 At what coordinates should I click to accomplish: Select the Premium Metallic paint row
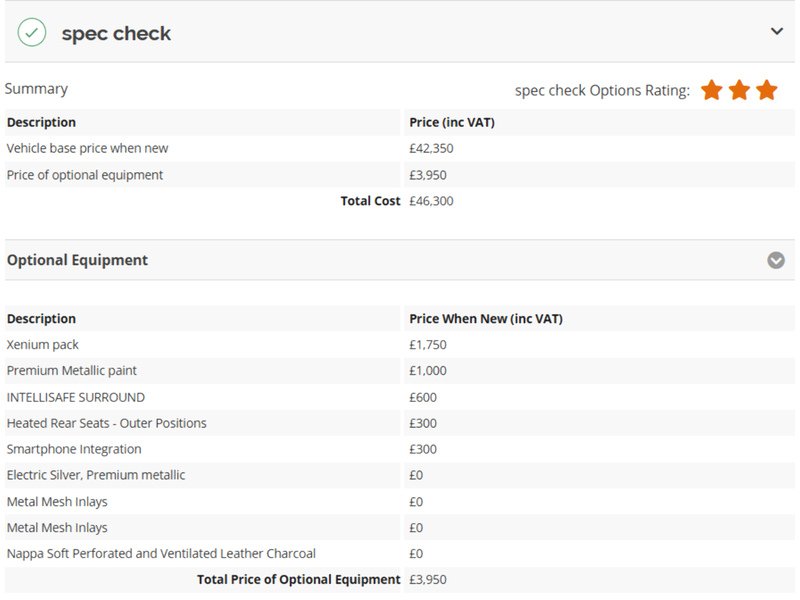400,371
